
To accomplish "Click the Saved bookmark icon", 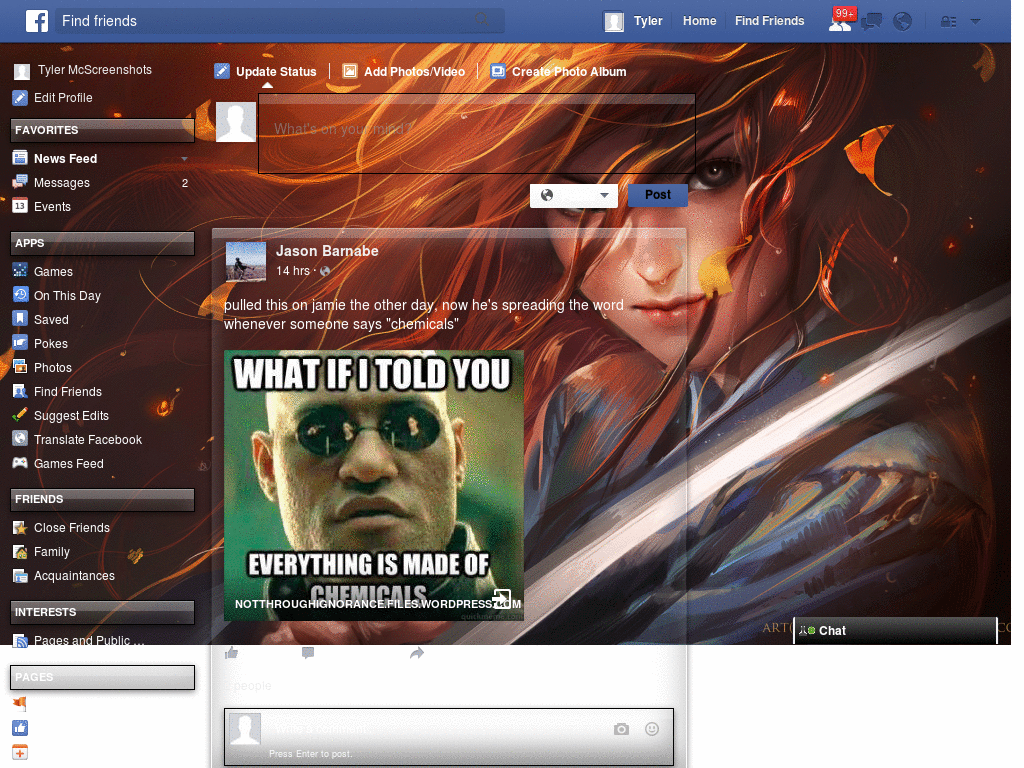I will 20,319.
